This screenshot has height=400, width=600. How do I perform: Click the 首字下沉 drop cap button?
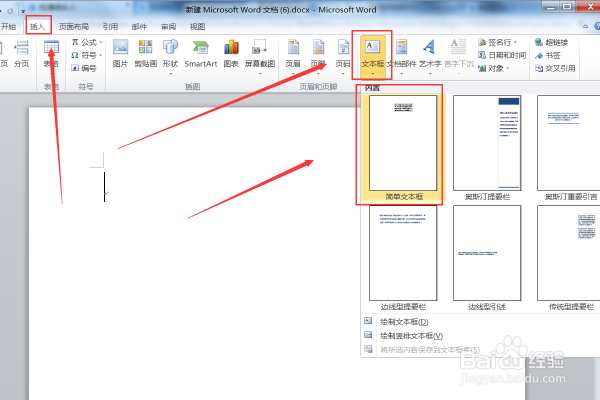point(459,56)
